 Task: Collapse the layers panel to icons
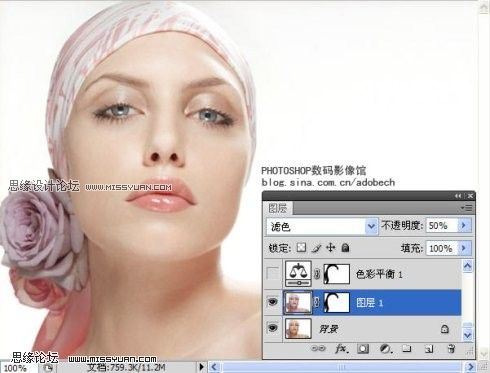click(x=458, y=196)
